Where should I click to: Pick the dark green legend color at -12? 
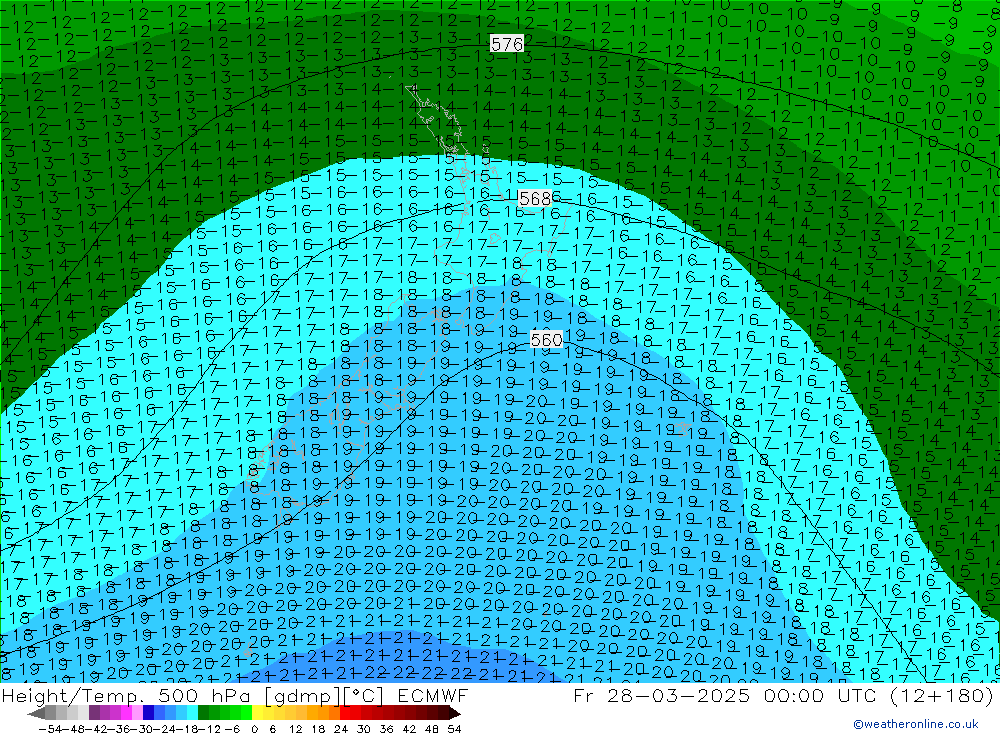pos(203,713)
